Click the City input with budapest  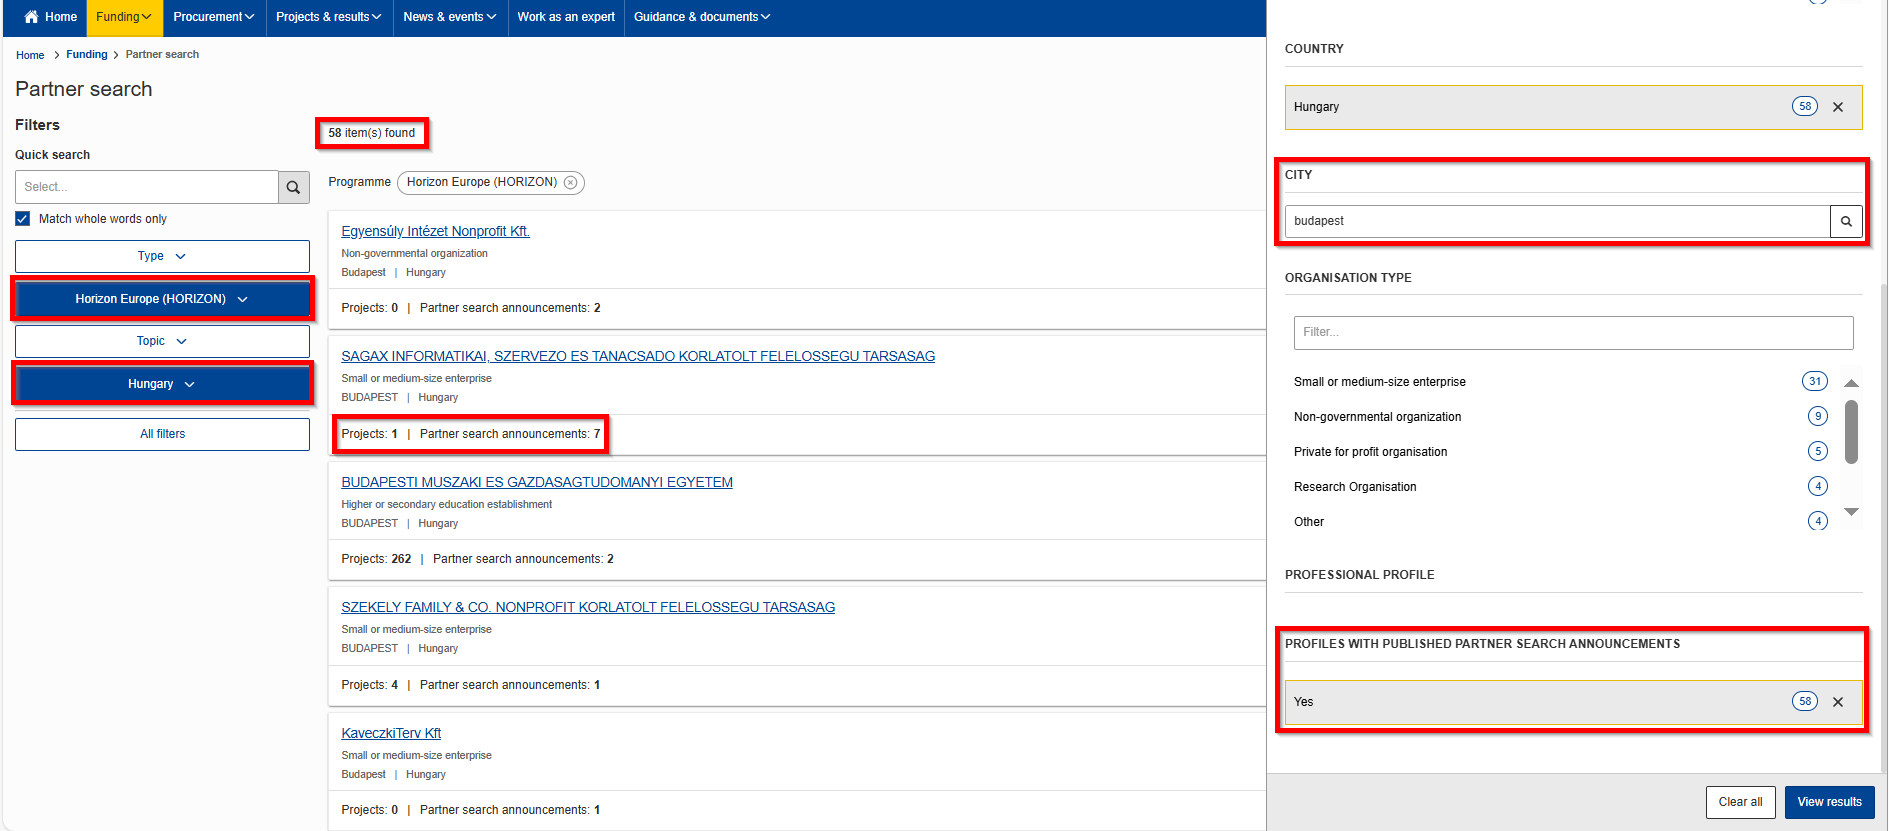click(x=1557, y=221)
